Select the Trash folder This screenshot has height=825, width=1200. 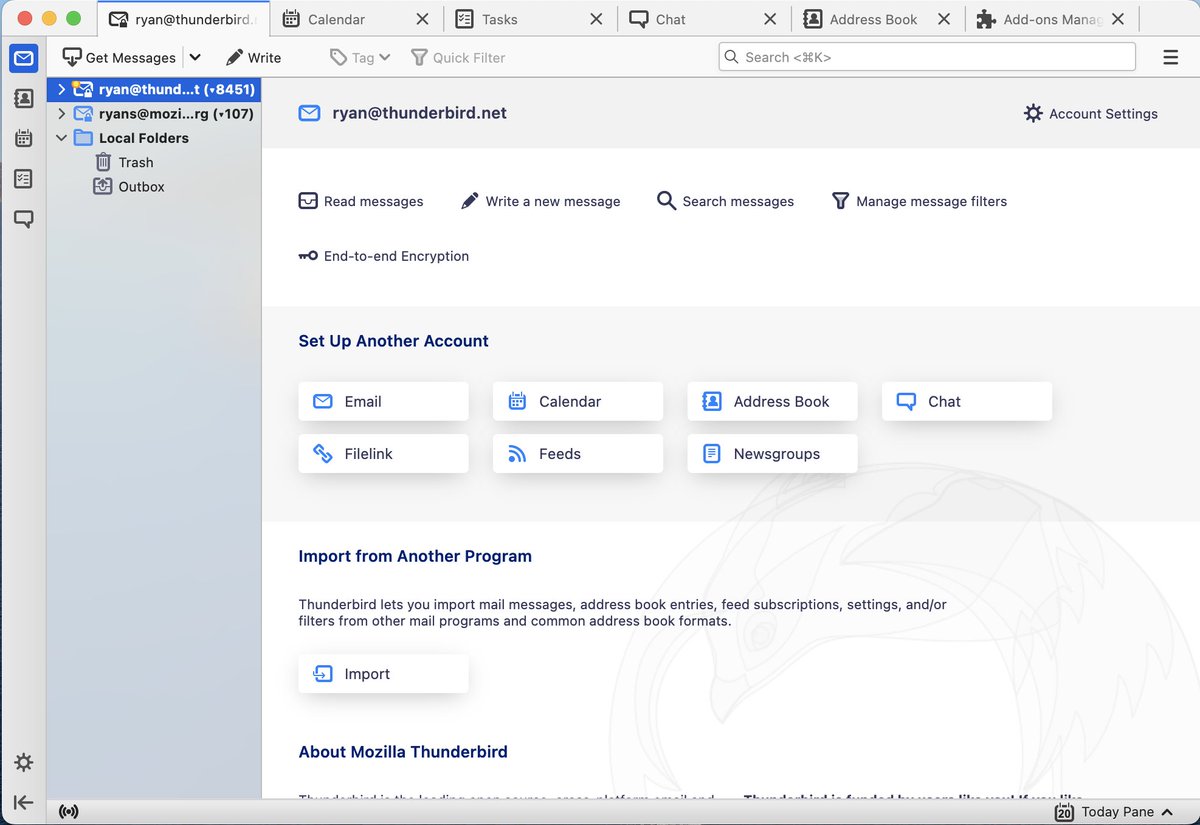135,162
